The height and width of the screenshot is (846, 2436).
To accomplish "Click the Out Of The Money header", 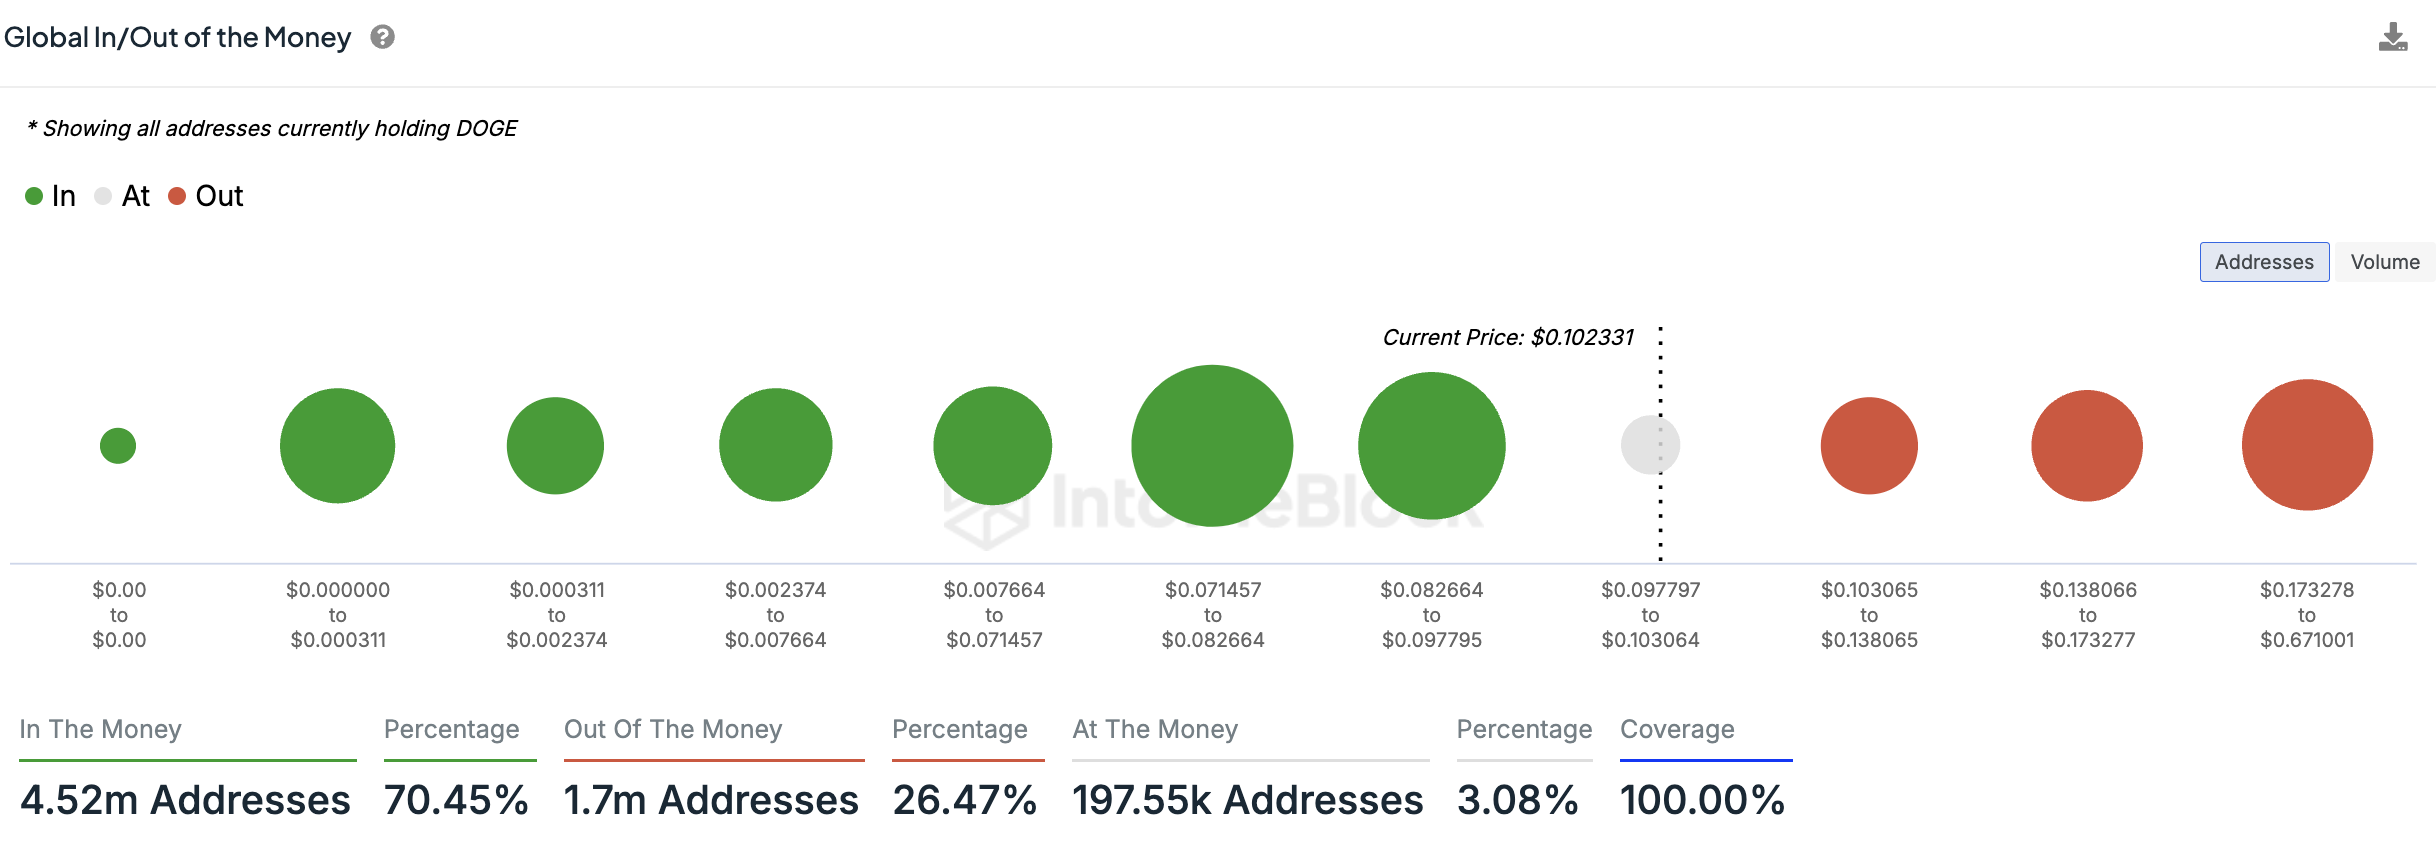I will click(x=673, y=729).
